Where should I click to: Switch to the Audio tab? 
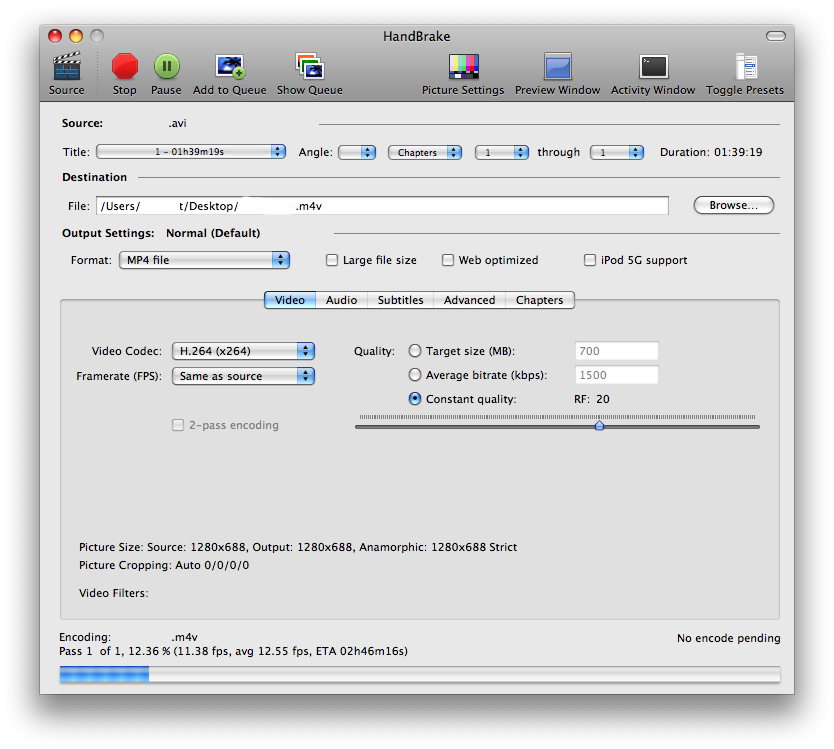pyautogui.click(x=341, y=300)
